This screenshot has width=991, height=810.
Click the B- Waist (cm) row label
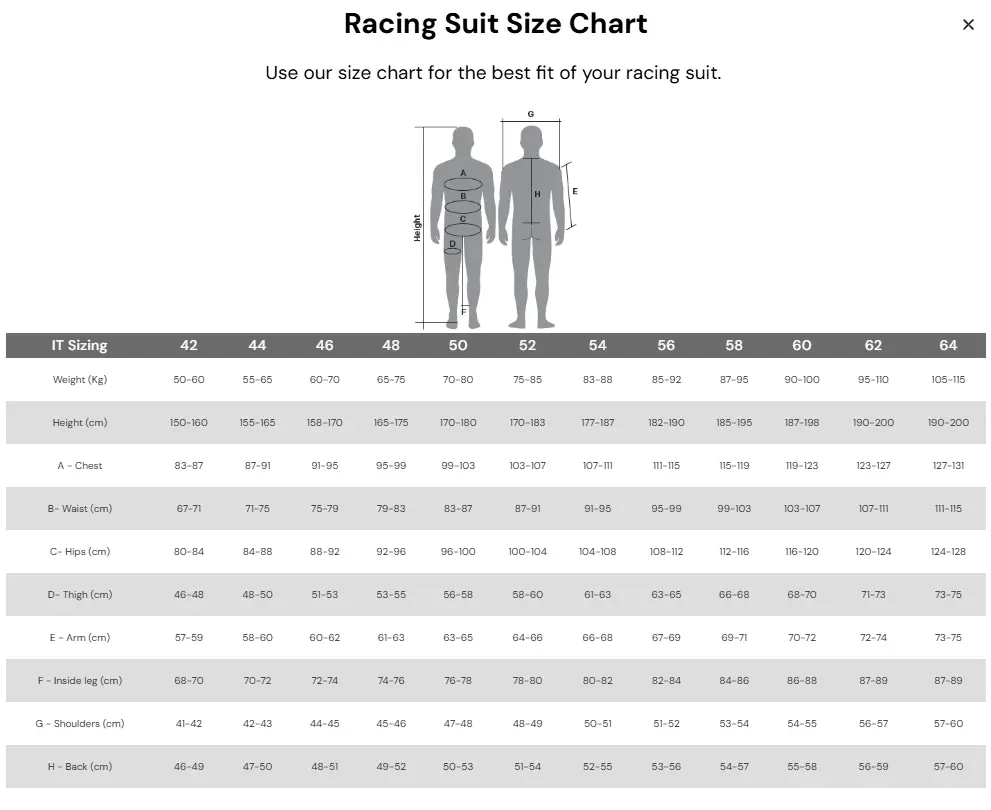pos(80,509)
